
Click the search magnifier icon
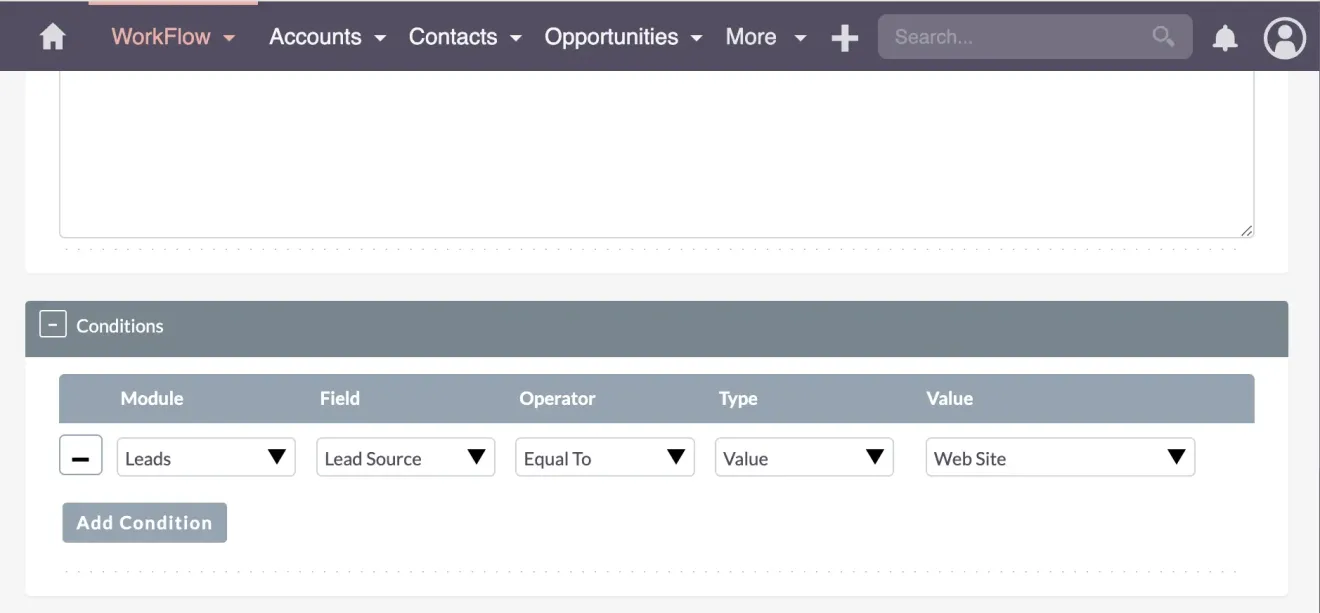click(x=1162, y=36)
